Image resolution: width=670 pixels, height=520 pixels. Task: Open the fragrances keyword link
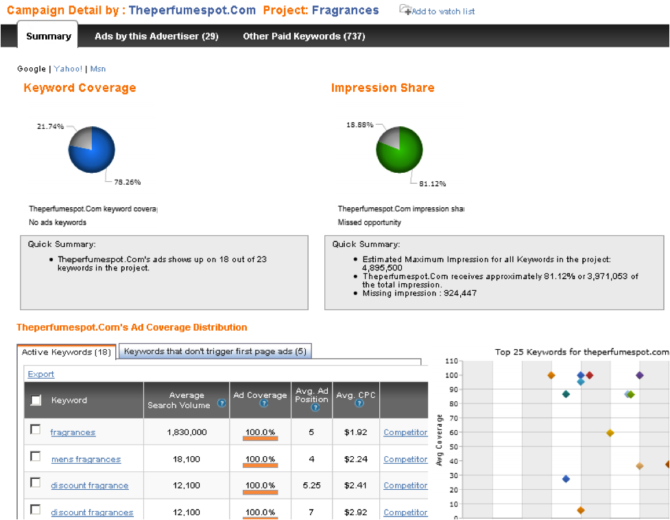73,432
